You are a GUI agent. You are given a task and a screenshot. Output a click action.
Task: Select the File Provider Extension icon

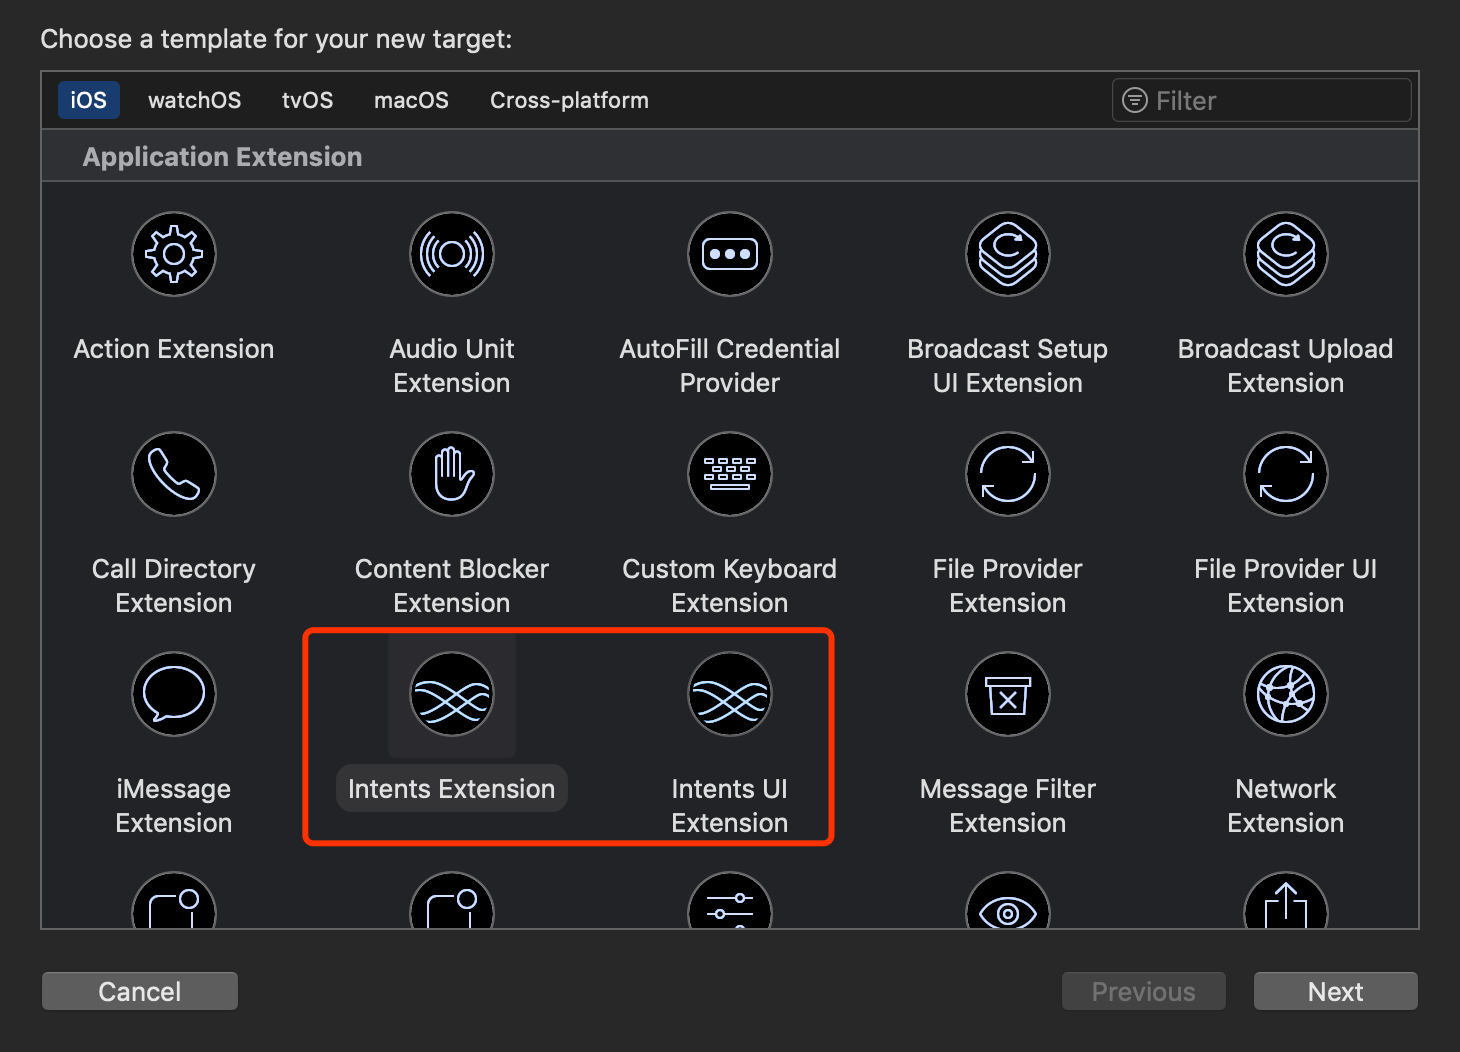[x=1008, y=474]
